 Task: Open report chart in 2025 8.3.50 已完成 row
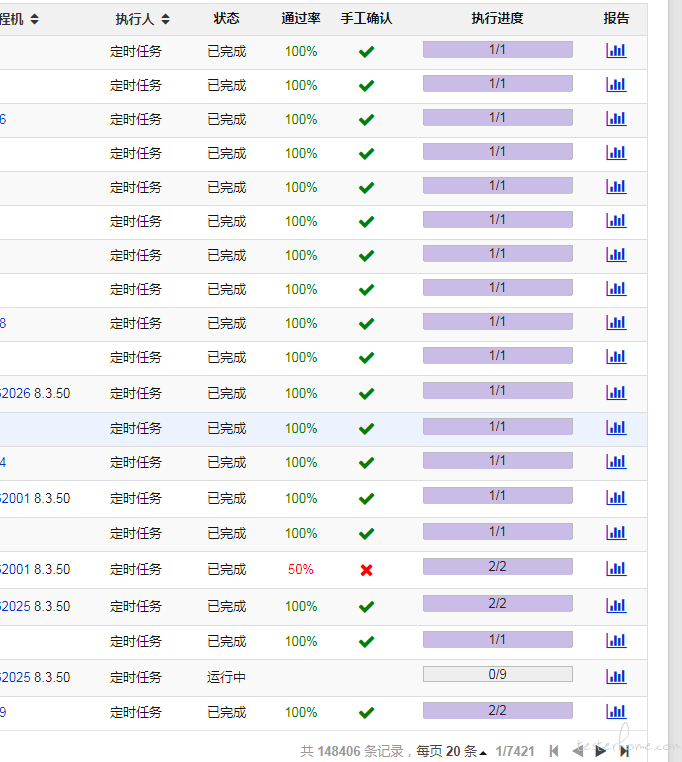(616, 606)
